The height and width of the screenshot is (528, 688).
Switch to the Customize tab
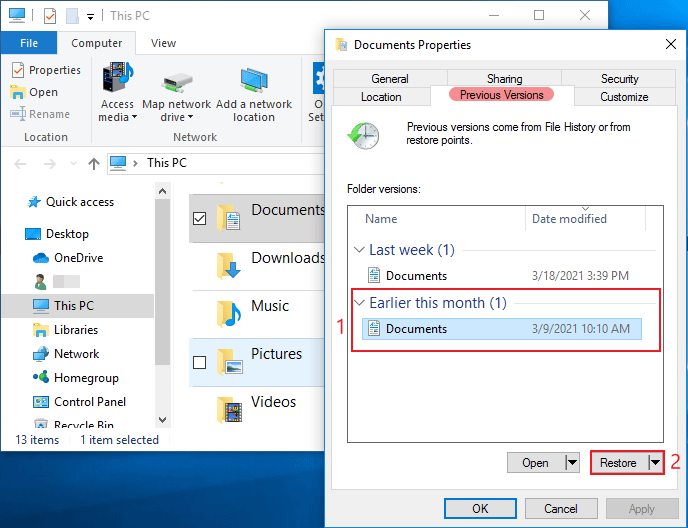624,97
